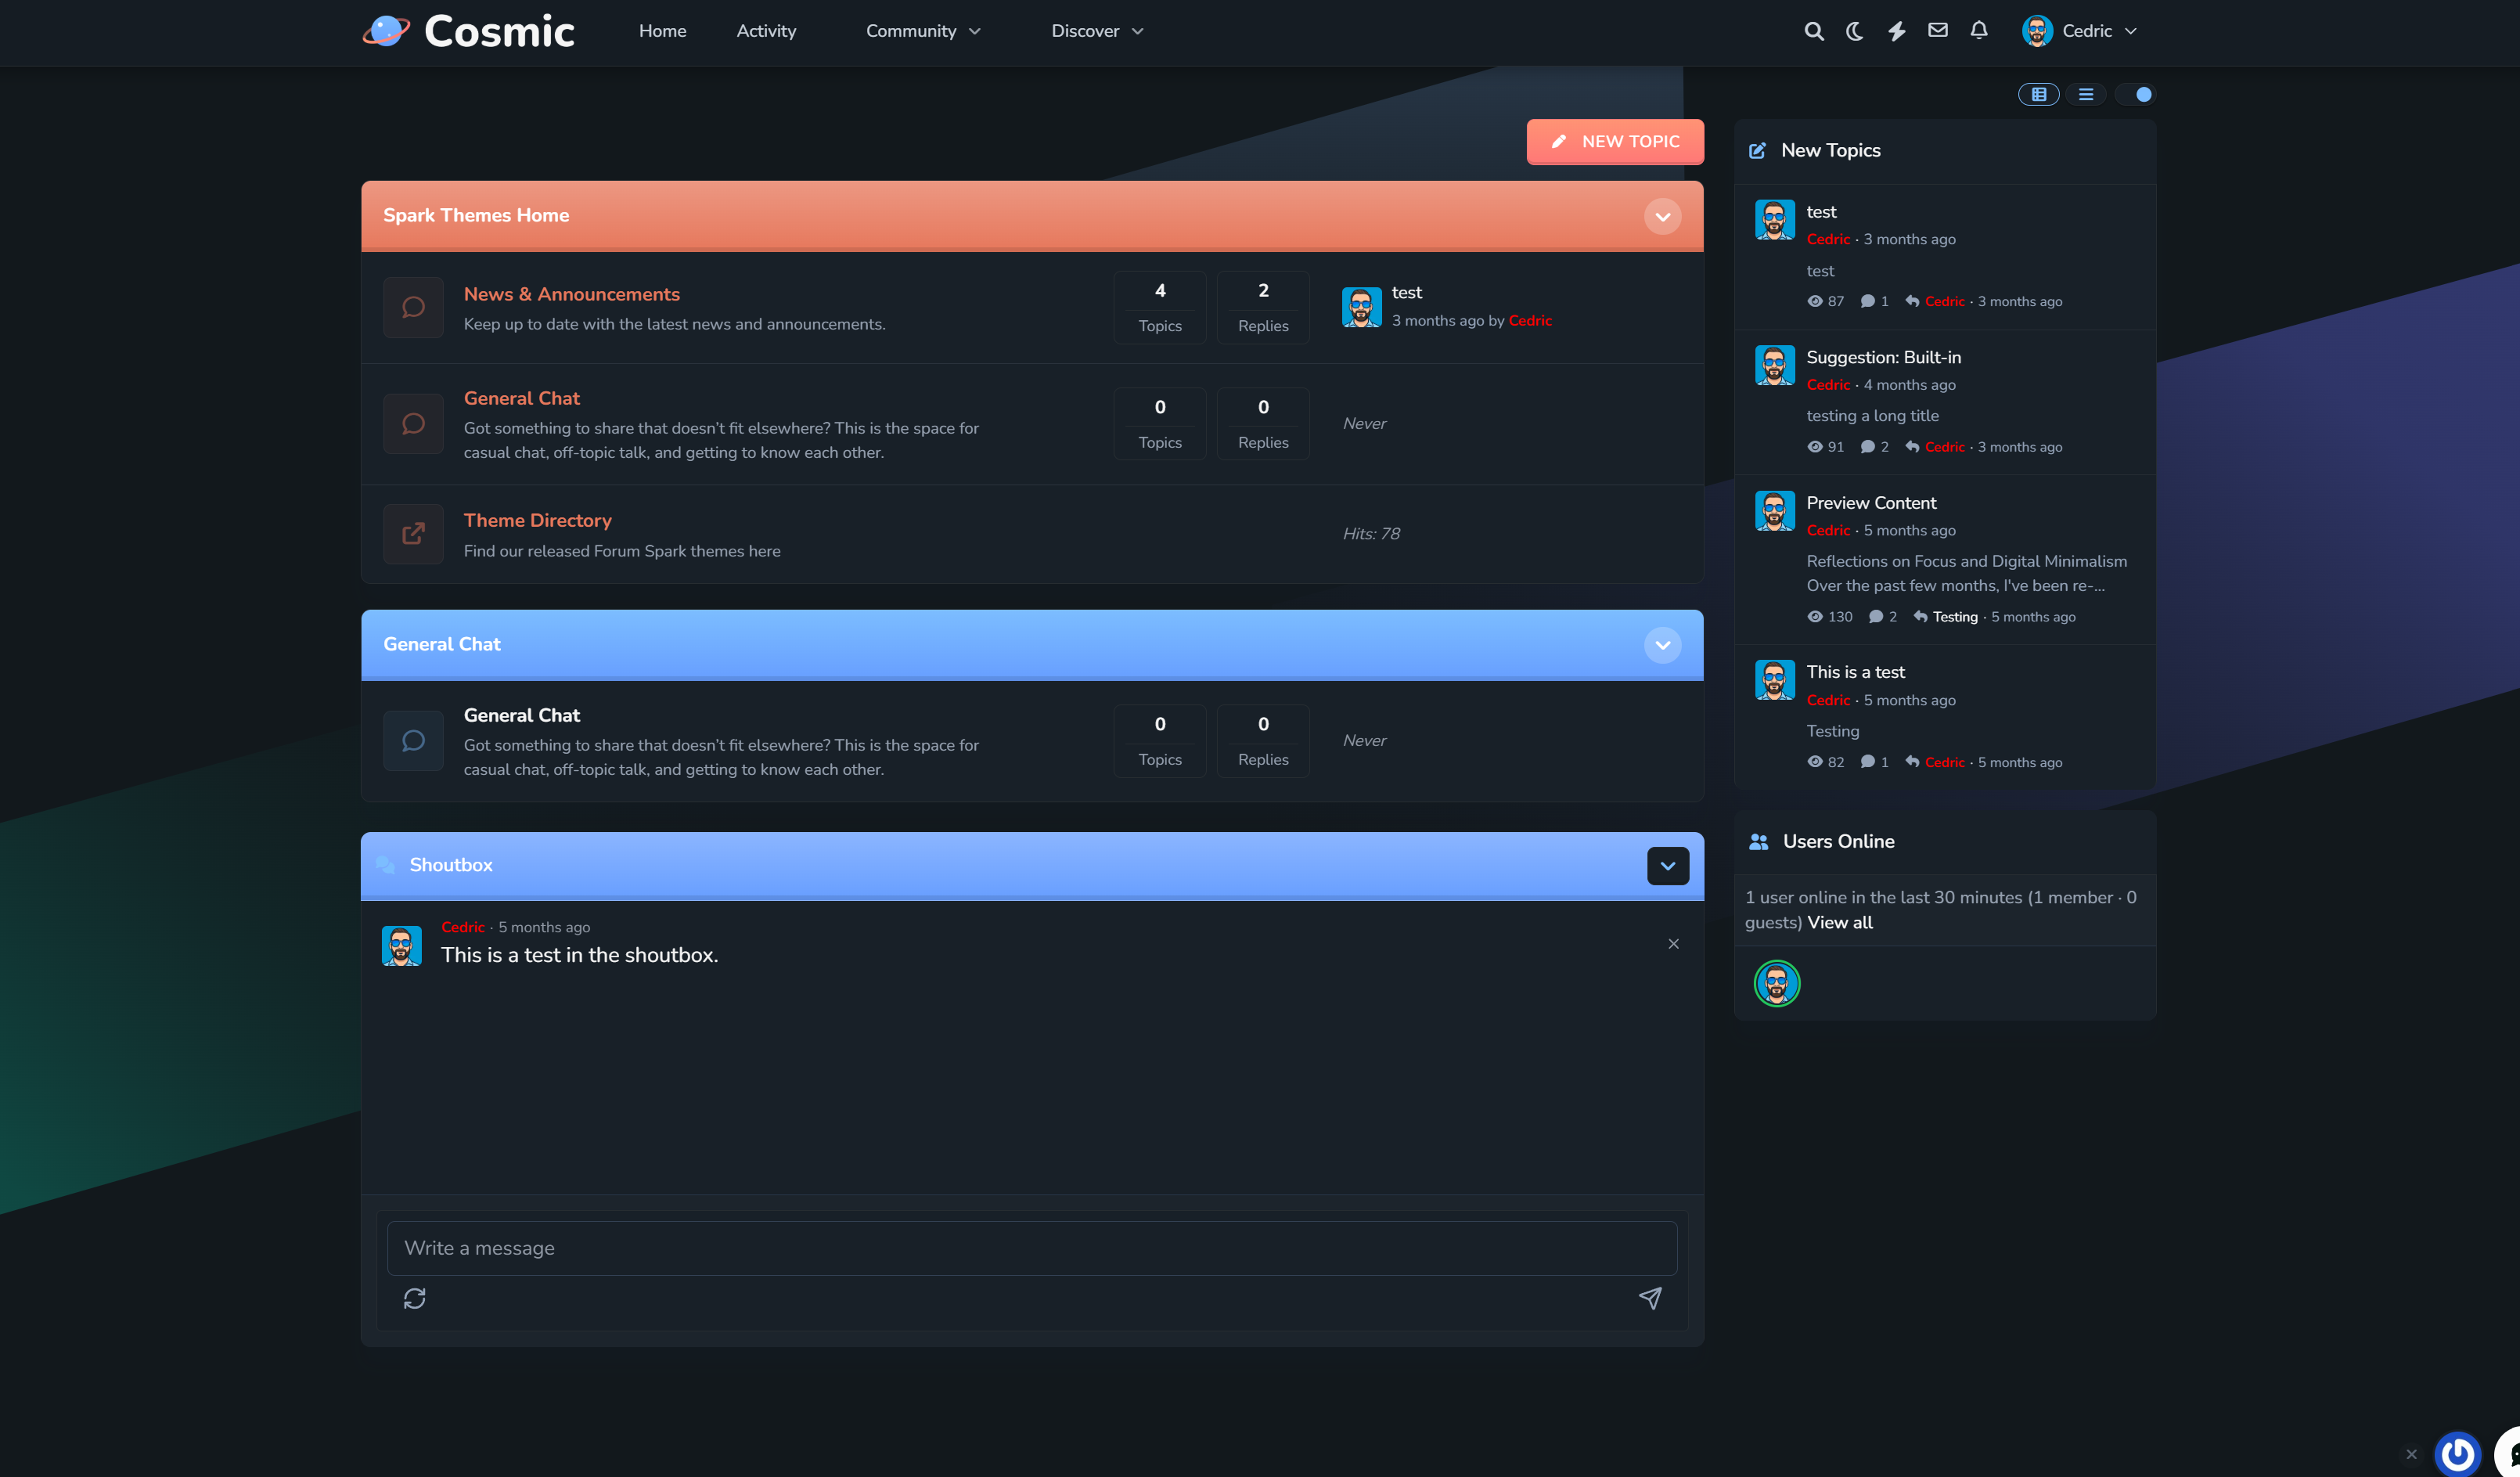Open the News & Announcements forum

[x=571, y=294]
